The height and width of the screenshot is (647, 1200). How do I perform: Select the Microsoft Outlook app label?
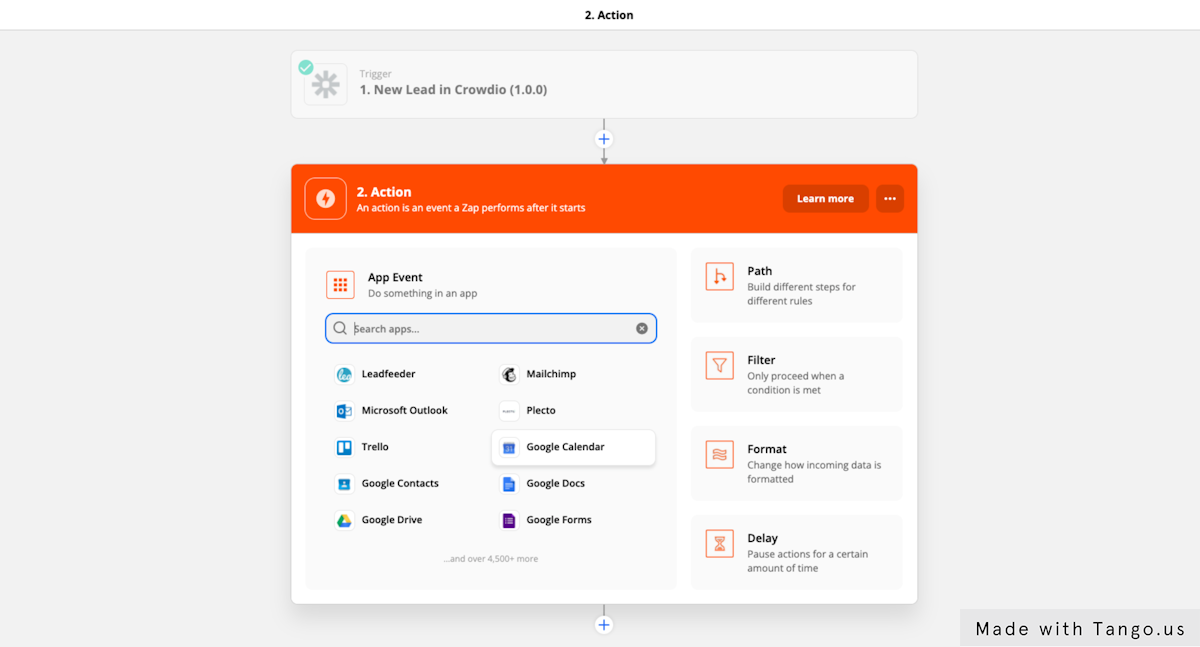coord(405,410)
